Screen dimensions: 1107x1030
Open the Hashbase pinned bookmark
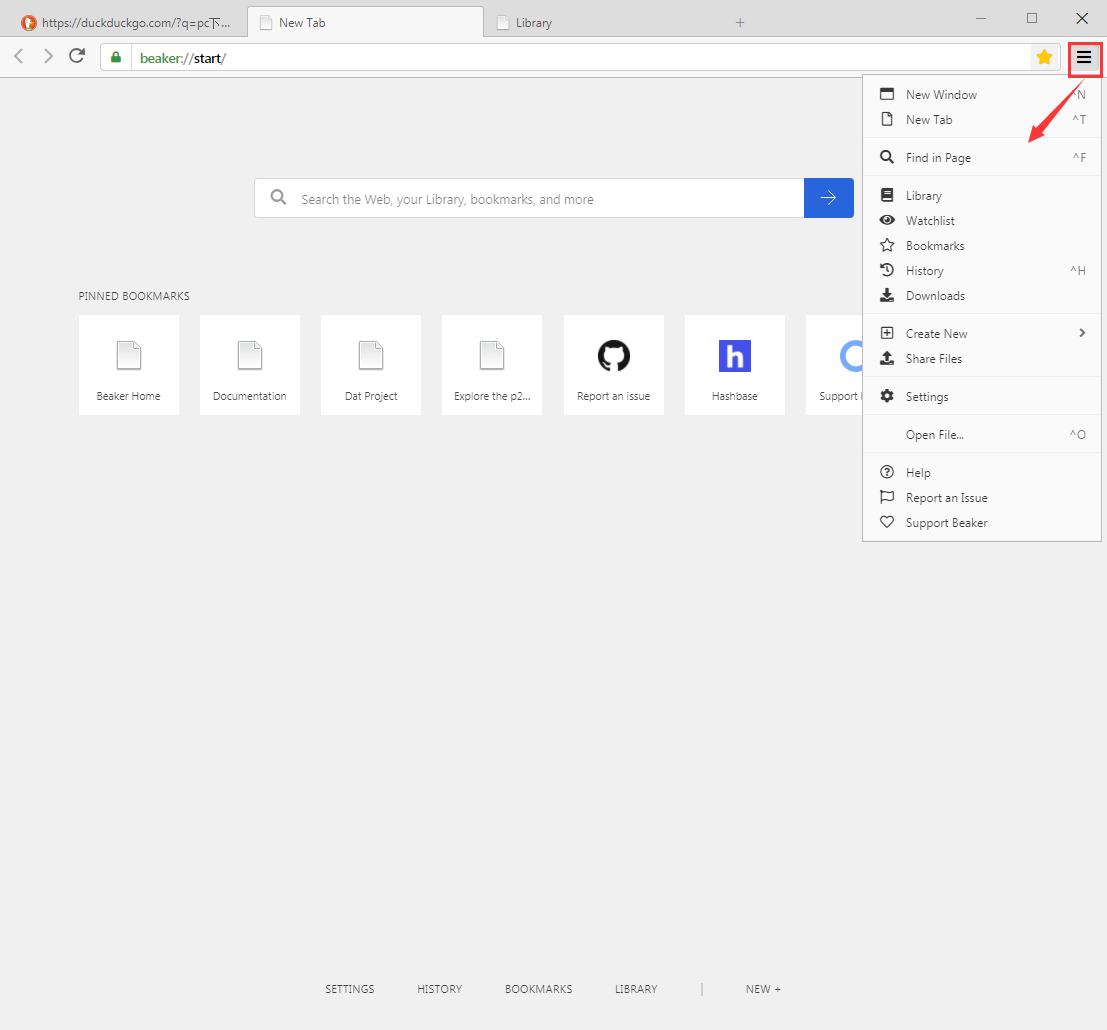point(734,365)
